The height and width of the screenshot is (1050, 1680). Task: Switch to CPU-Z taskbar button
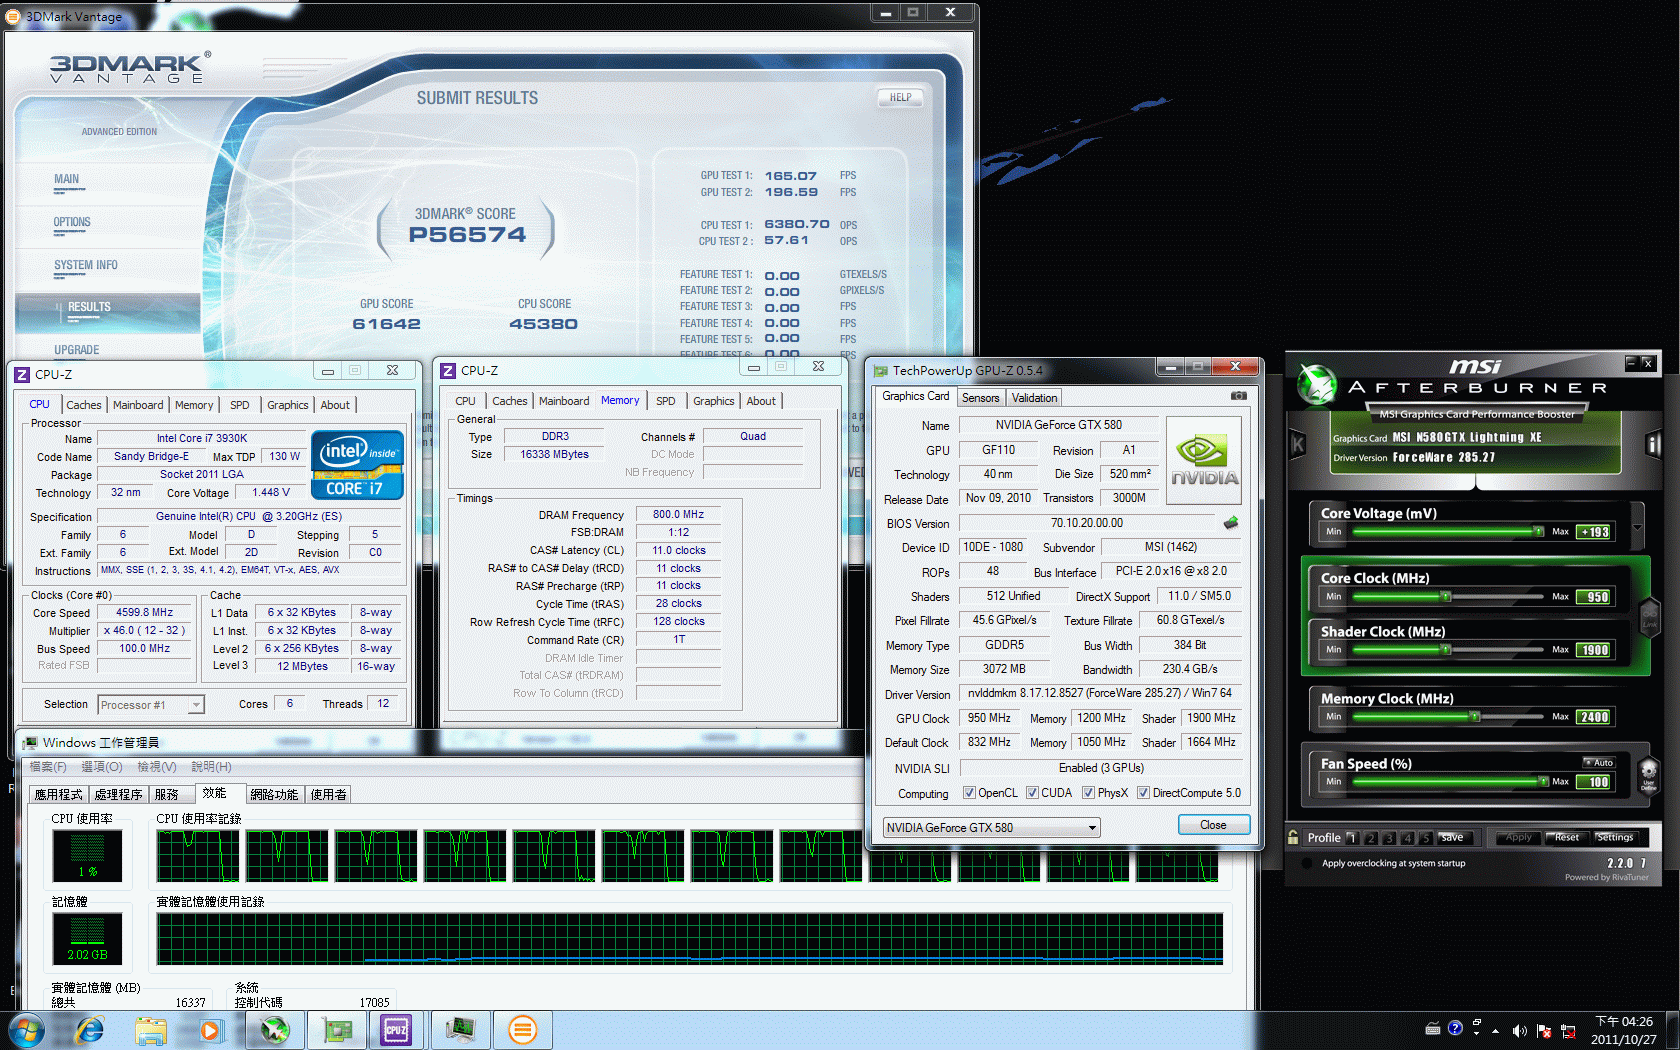tap(396, 1030)
